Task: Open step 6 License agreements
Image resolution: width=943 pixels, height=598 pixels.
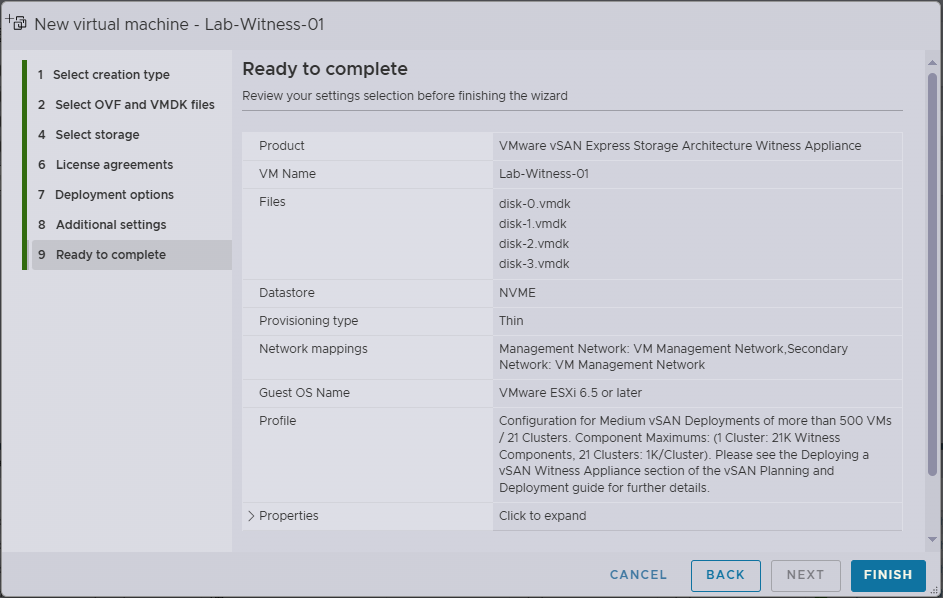Action: coord(114,165)
